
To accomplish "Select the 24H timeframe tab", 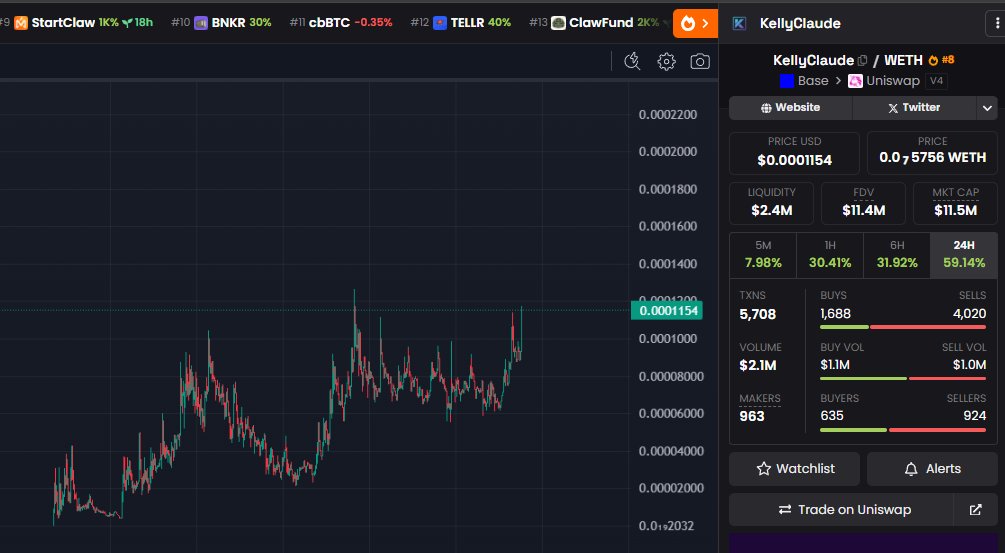I will point(964,254).
